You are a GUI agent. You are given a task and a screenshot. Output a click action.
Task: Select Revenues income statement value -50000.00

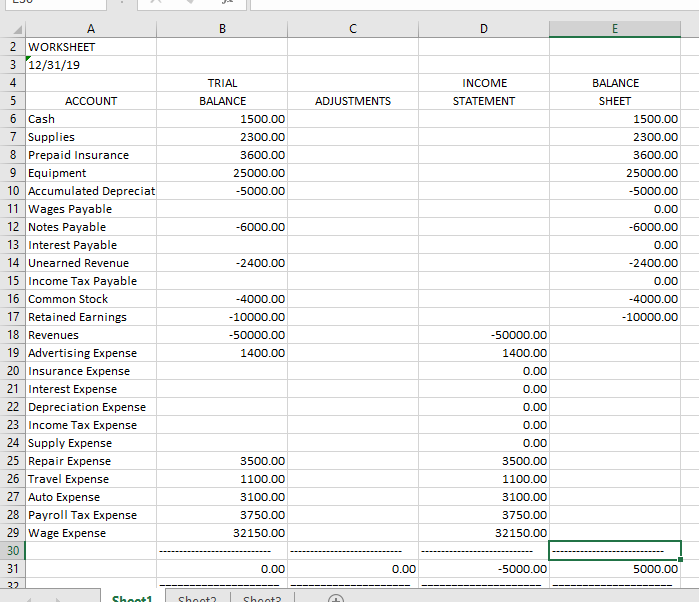coord(484,335)
